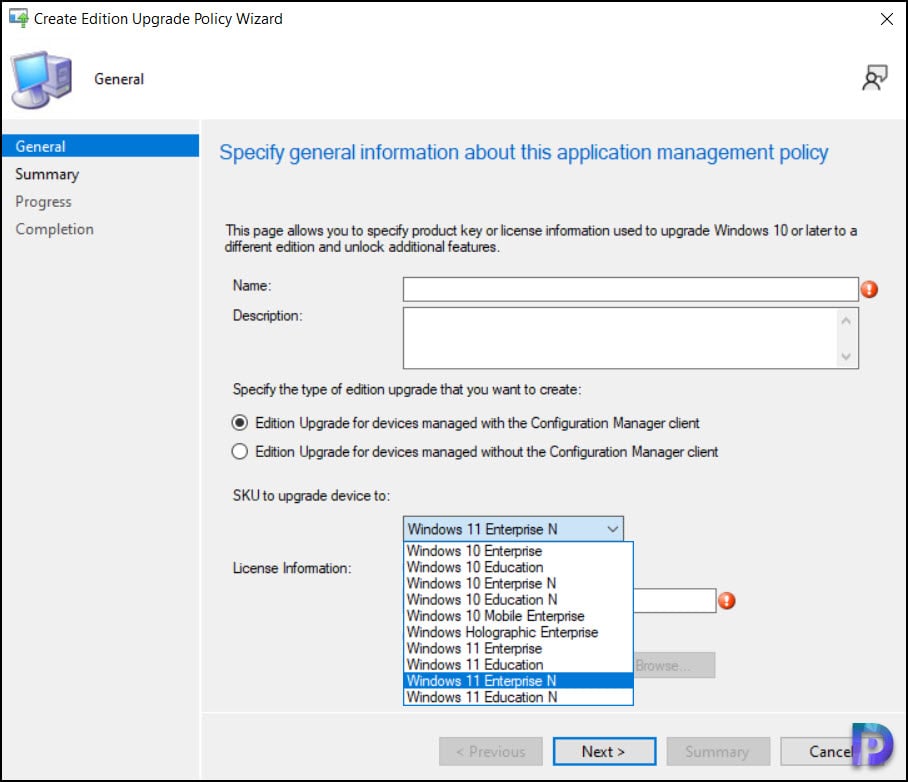The image size is (908, 782).
Task: Click into the Name text field
Action: pyautogui.click(x=631, y=289)
